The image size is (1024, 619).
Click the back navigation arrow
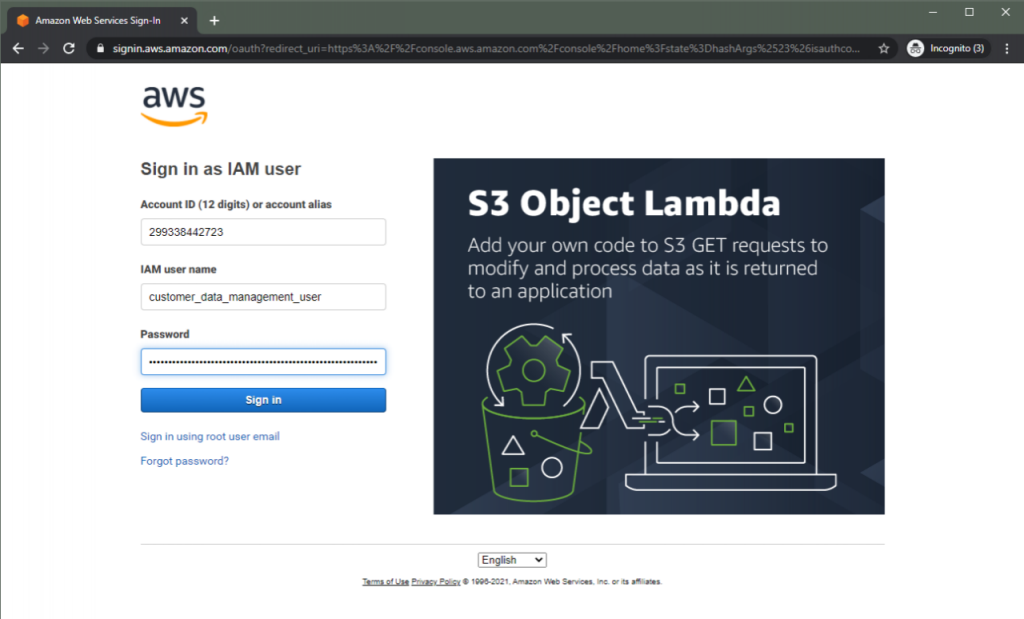pos(17,46)
